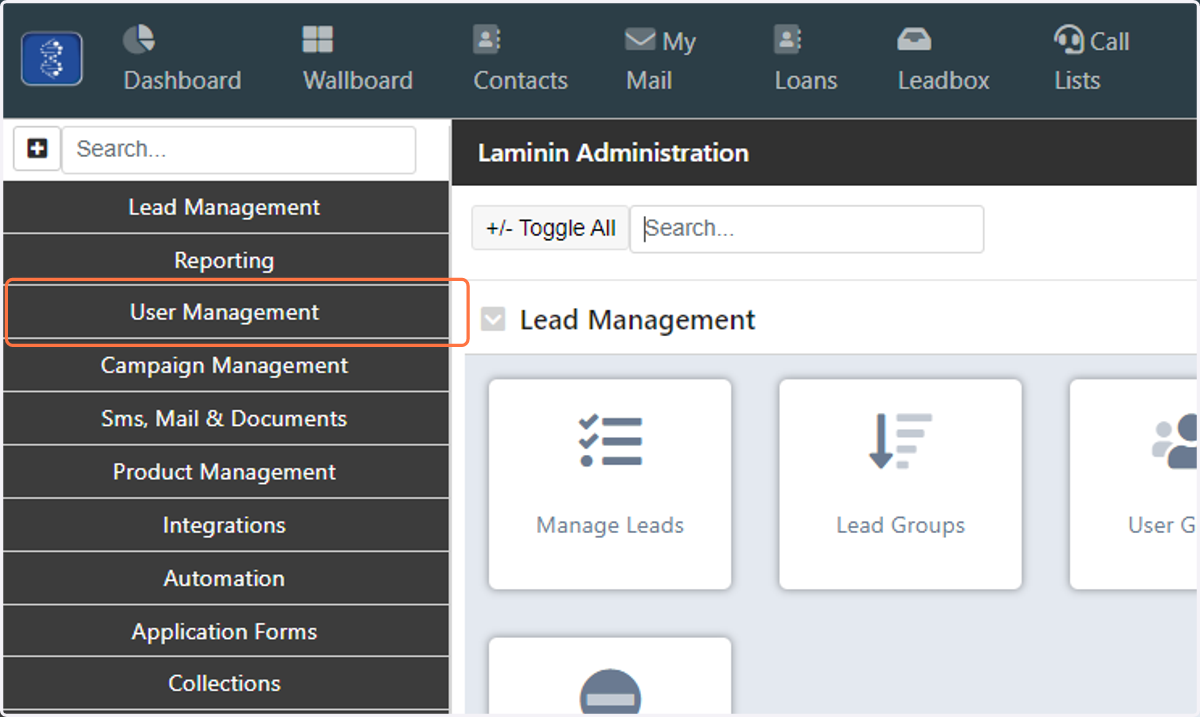The image size is (1200, 717).
Task: Collapse the Lead Management section chevron
Action: click(x=493, y=320)
